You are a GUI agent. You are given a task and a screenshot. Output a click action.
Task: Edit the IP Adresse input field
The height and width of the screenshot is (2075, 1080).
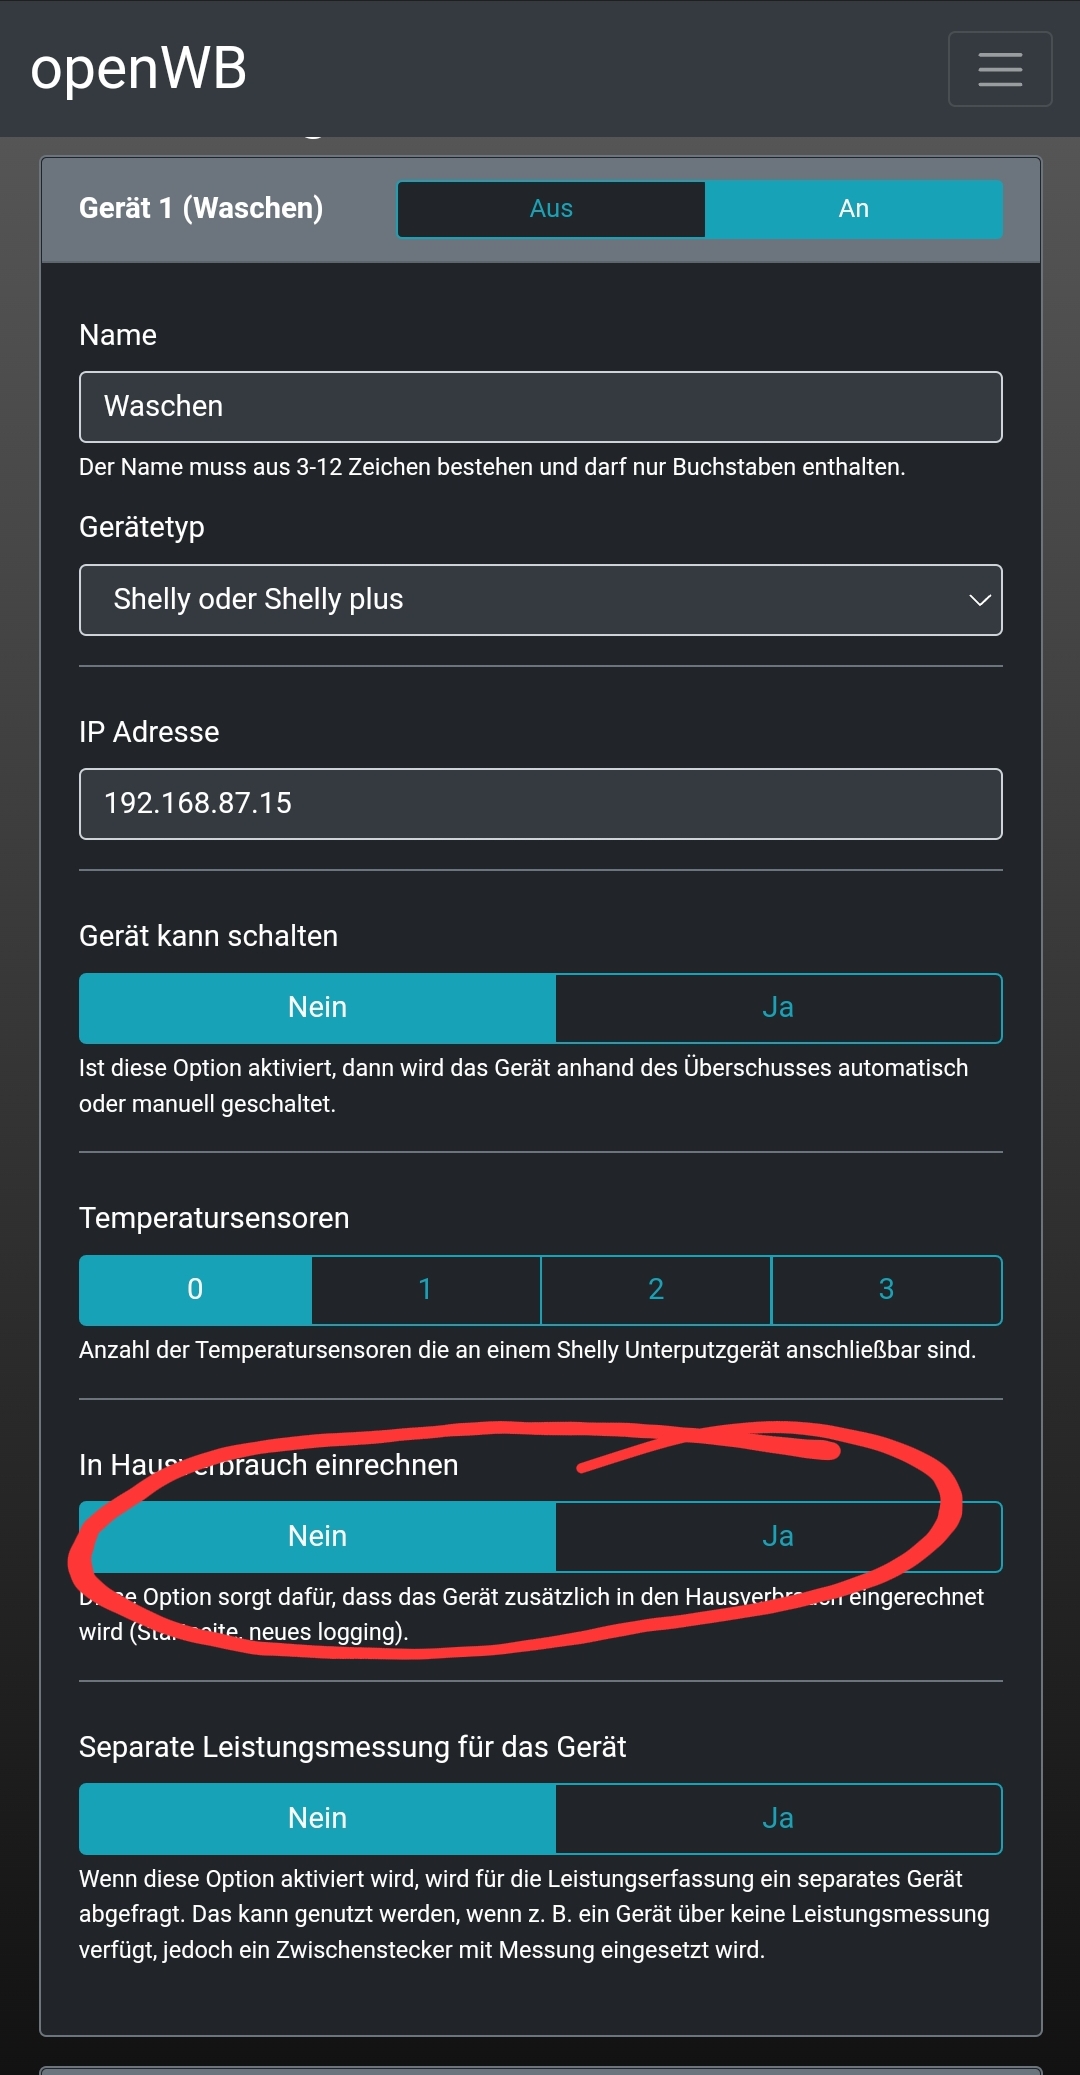pyautogui.click(x=540, y=804)
